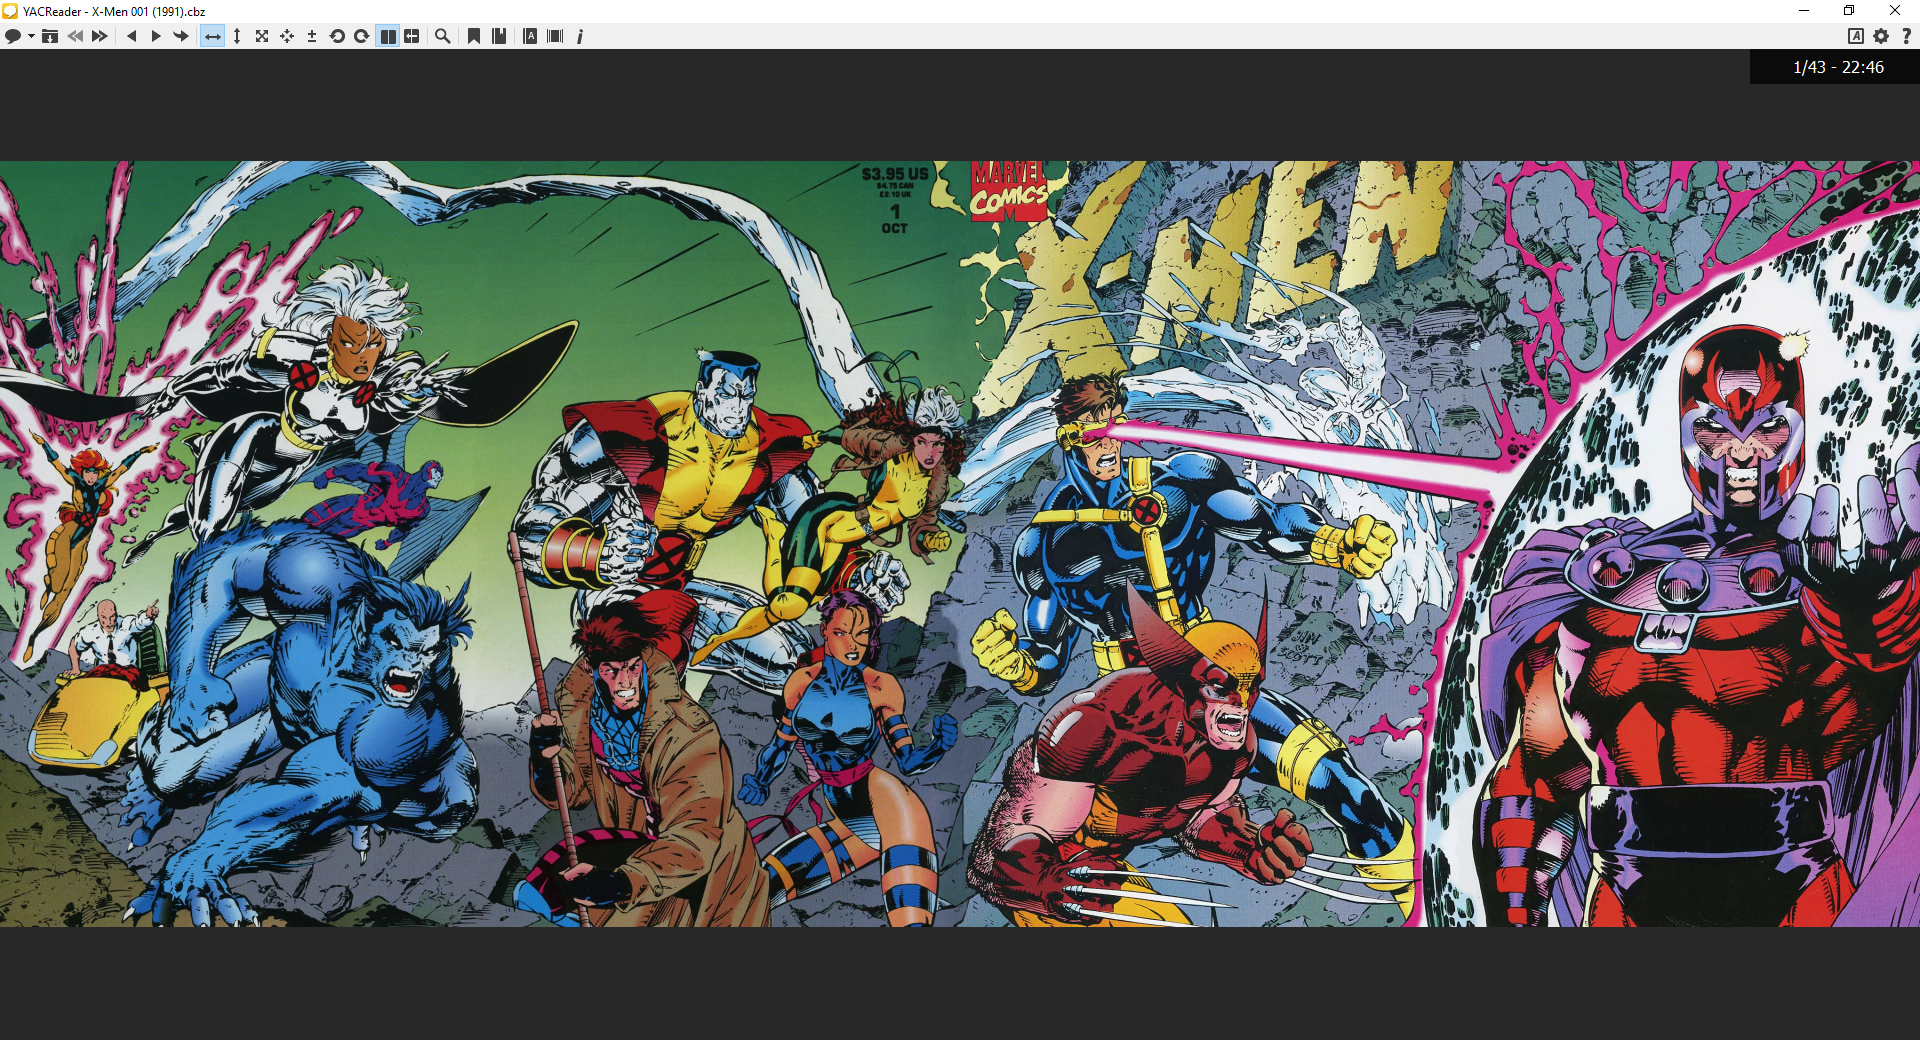Select fit to page mode
1920x1040 pixels.
pyautogui.click(x=287, y=36)
